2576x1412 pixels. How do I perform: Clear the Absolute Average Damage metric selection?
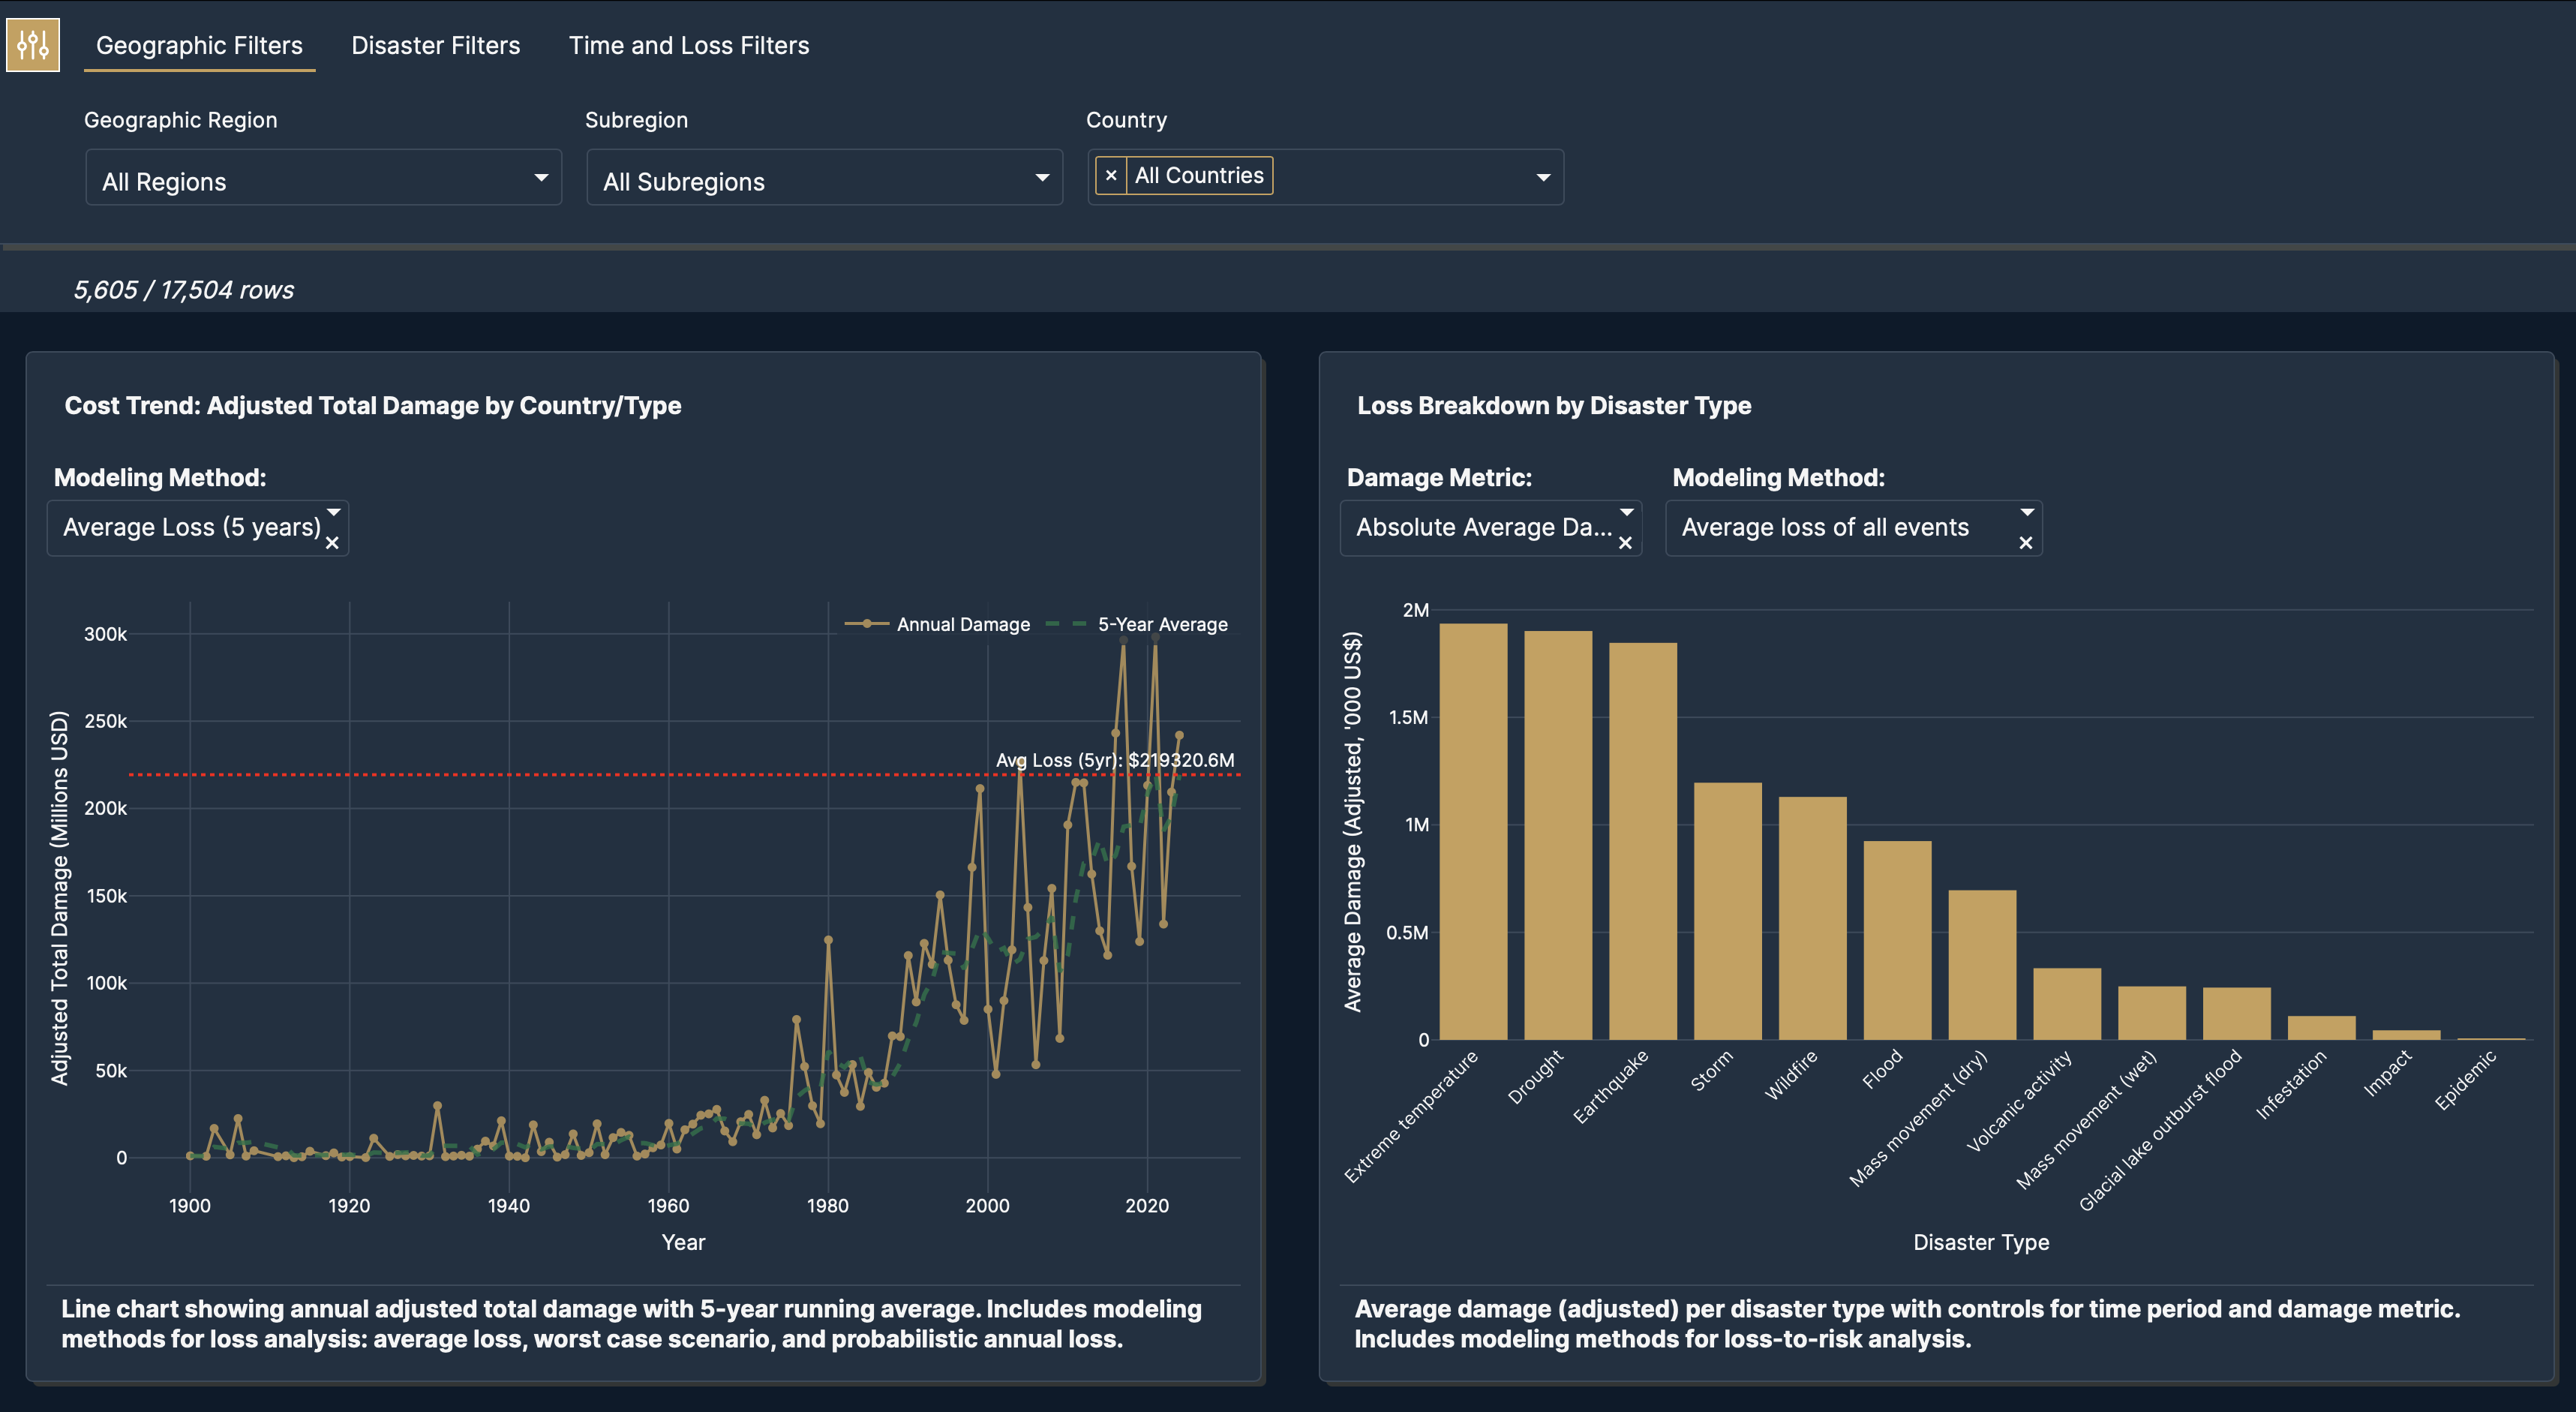pos(1625,543)
